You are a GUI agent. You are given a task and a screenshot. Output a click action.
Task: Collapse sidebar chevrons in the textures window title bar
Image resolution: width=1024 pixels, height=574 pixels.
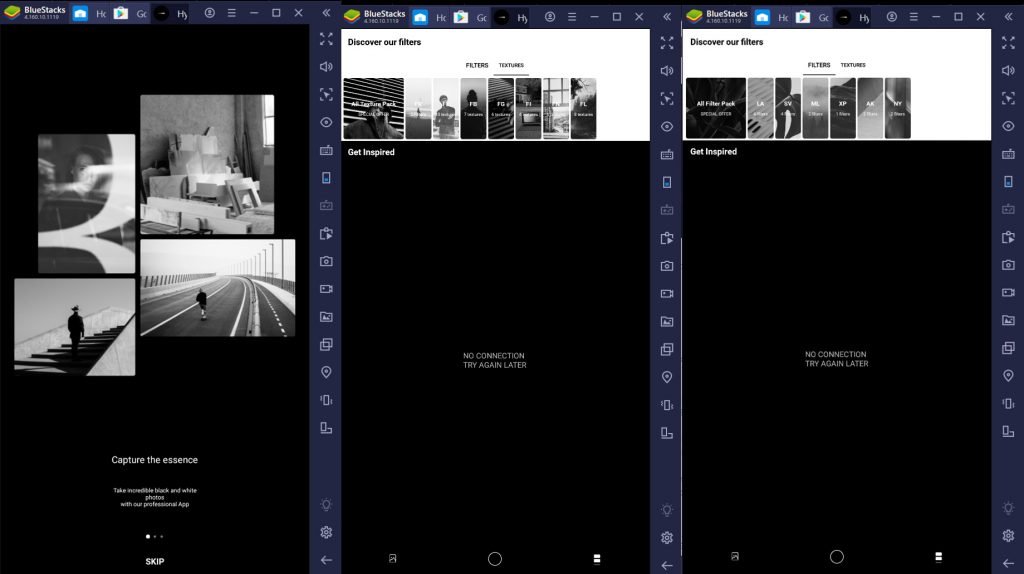(667, 17)
